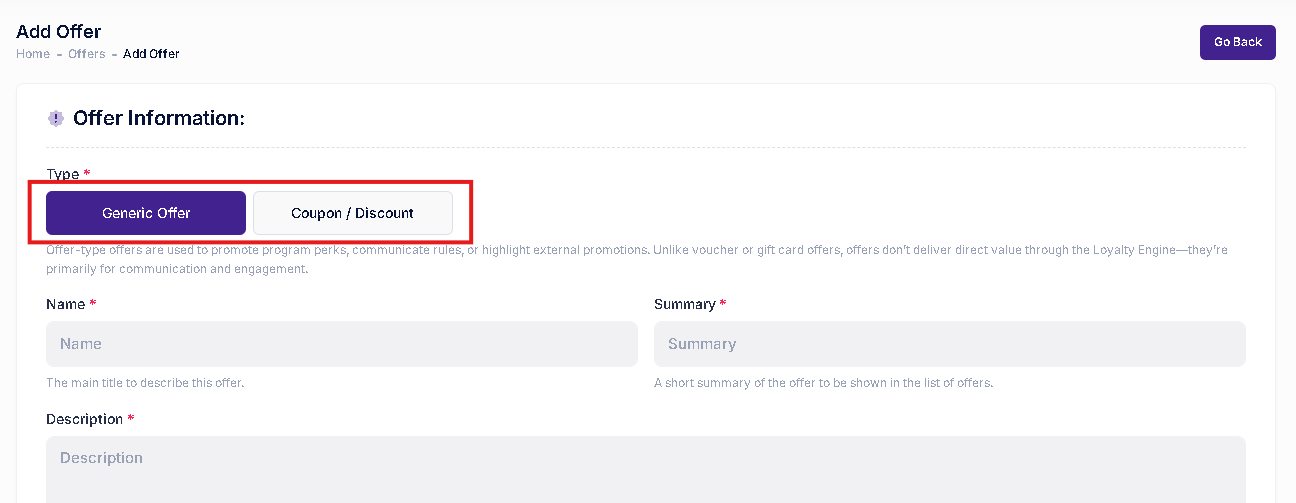This screenshot has height=503, width=1296.
Task: Click the Type field label
Action: tap(62, 174)
